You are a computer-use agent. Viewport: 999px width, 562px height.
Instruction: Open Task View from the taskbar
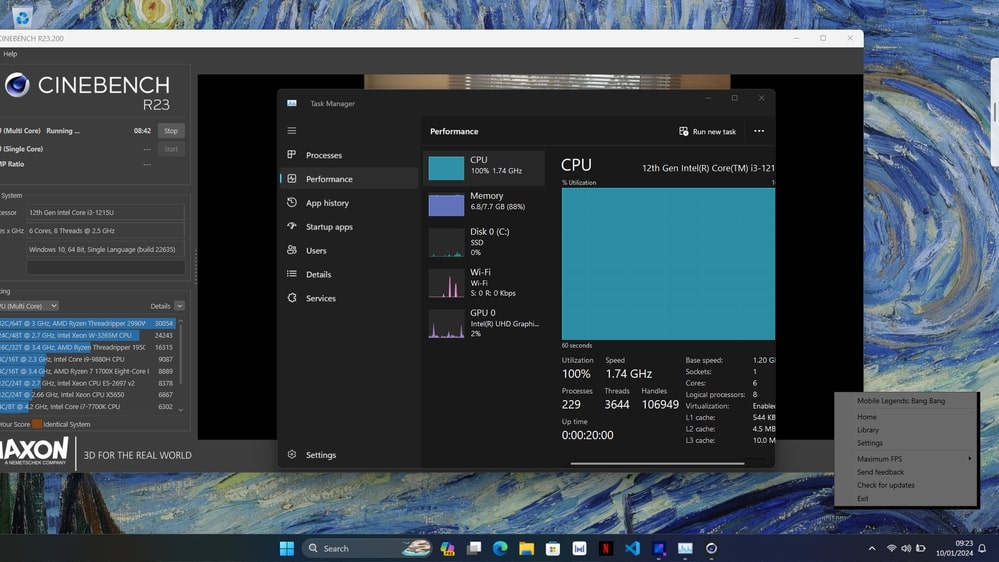pos(474,548)
